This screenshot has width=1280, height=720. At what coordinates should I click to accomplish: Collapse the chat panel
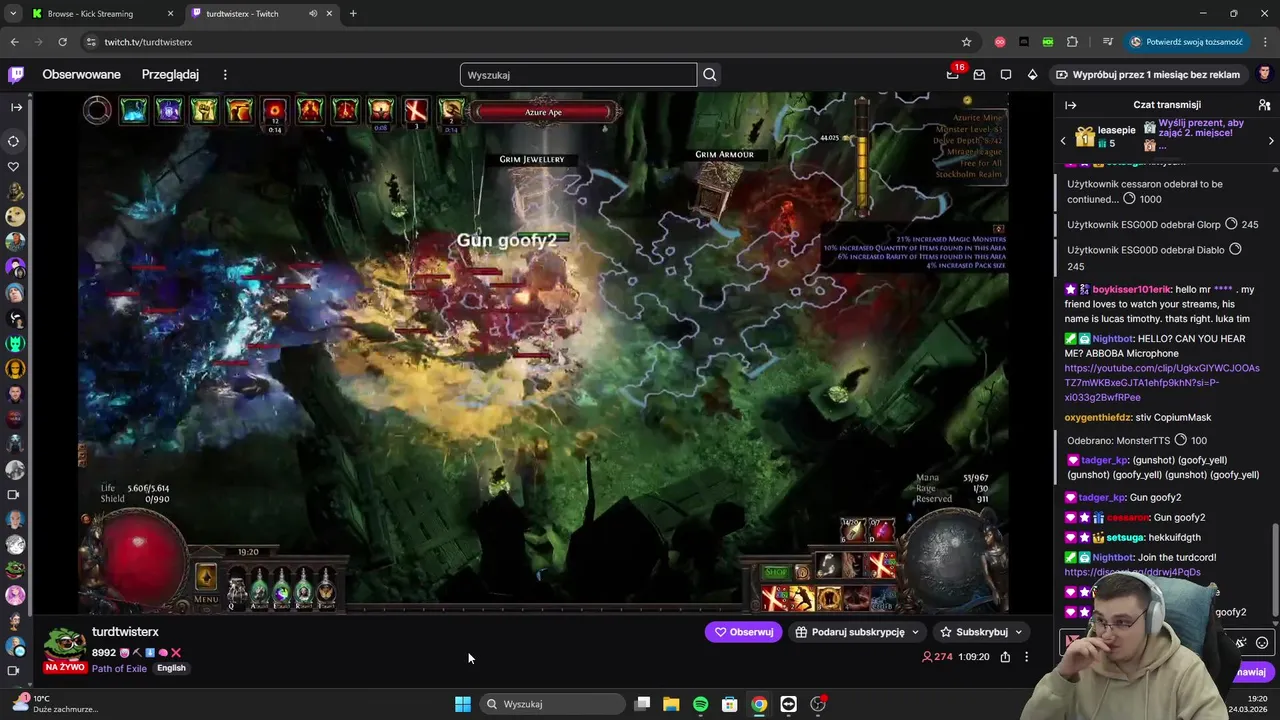(x=1070, y=105)
